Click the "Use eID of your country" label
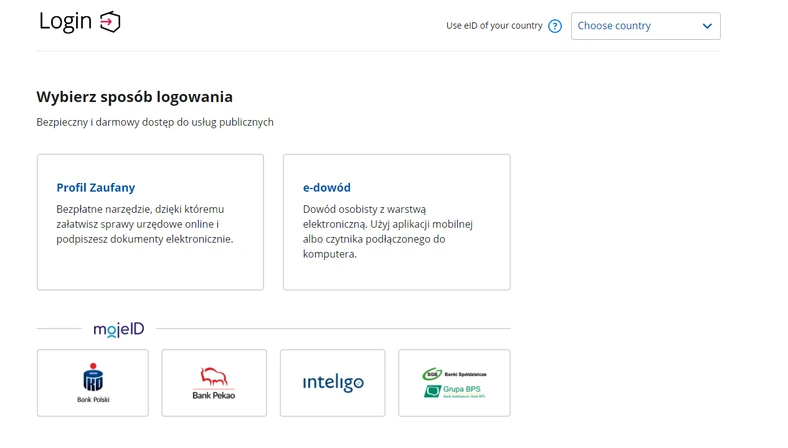 494,26
